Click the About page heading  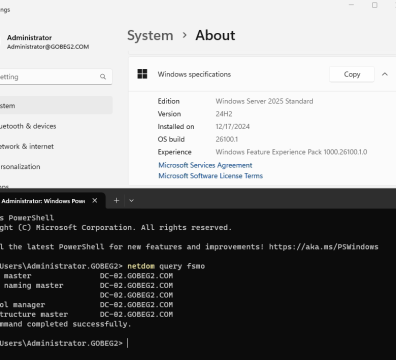tap(215, 35)
